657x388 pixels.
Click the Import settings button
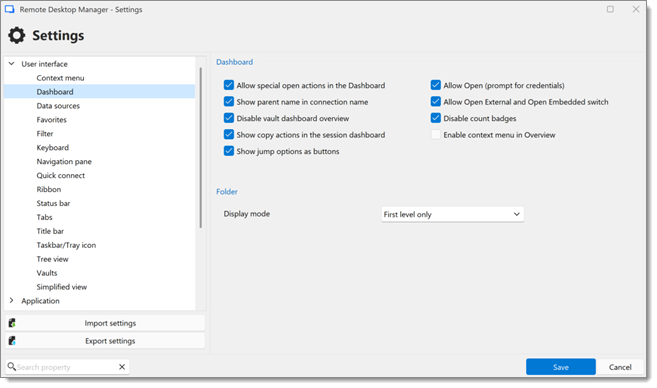[105, 323]
